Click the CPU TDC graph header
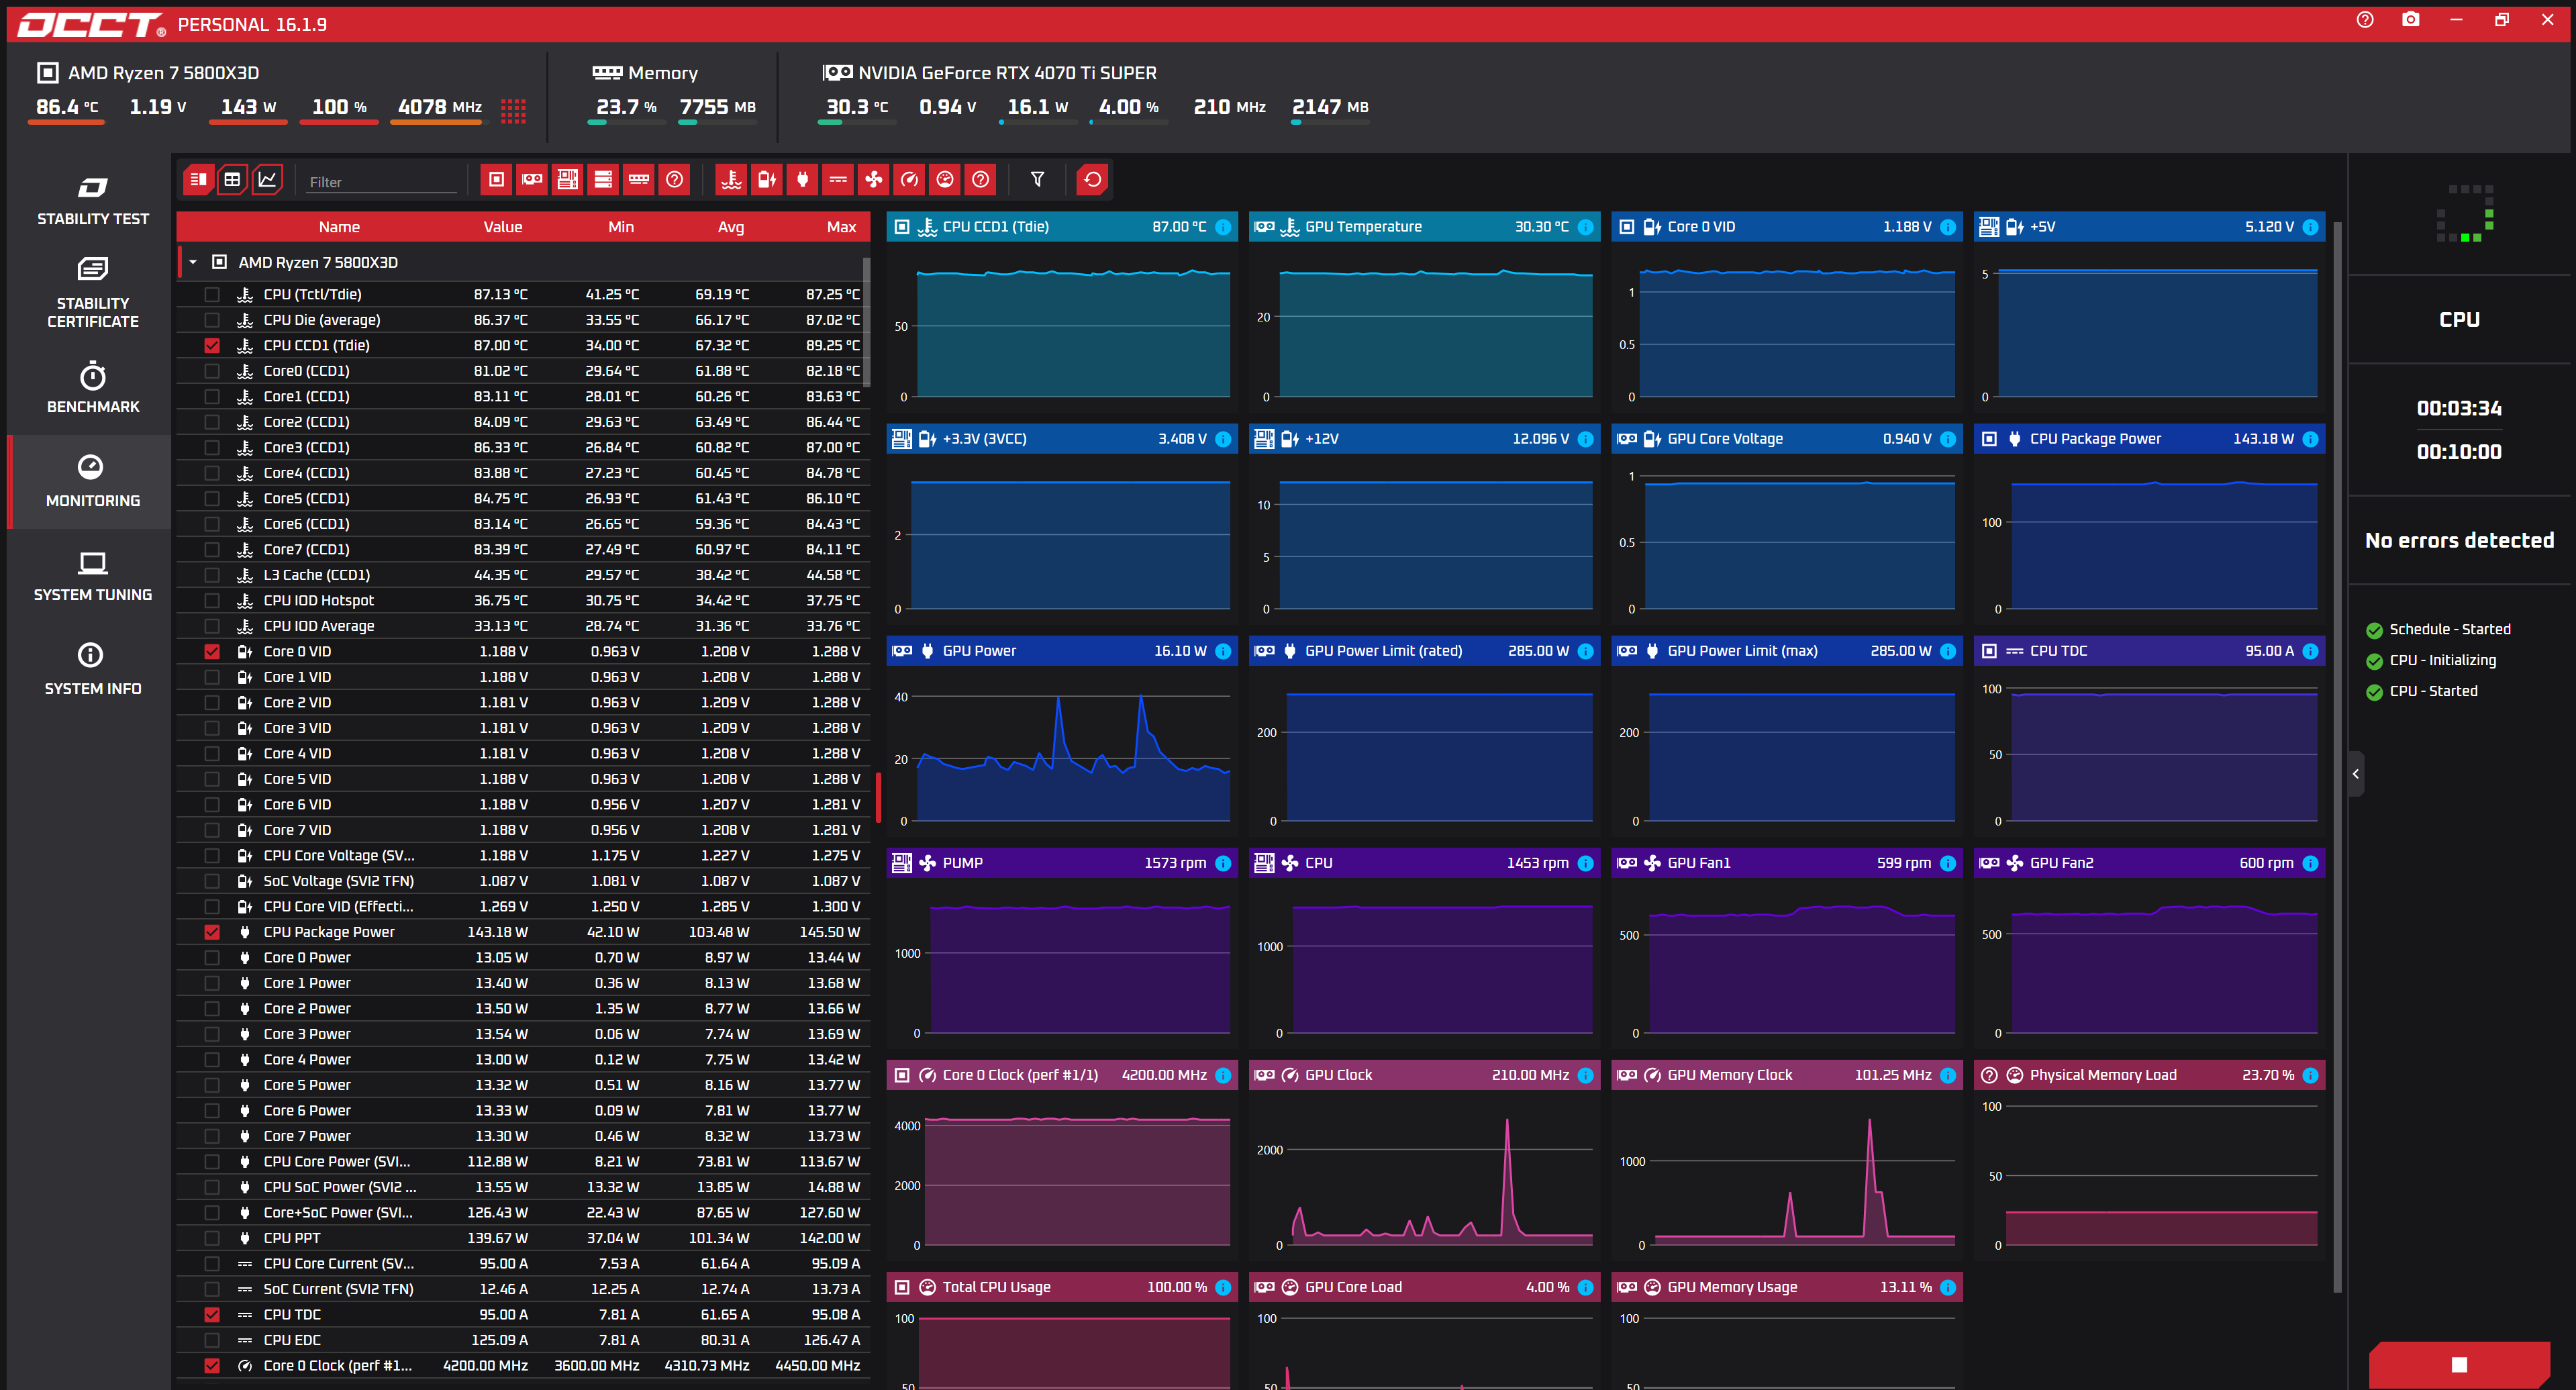2576x1390 pixels. coord(2149,651)
